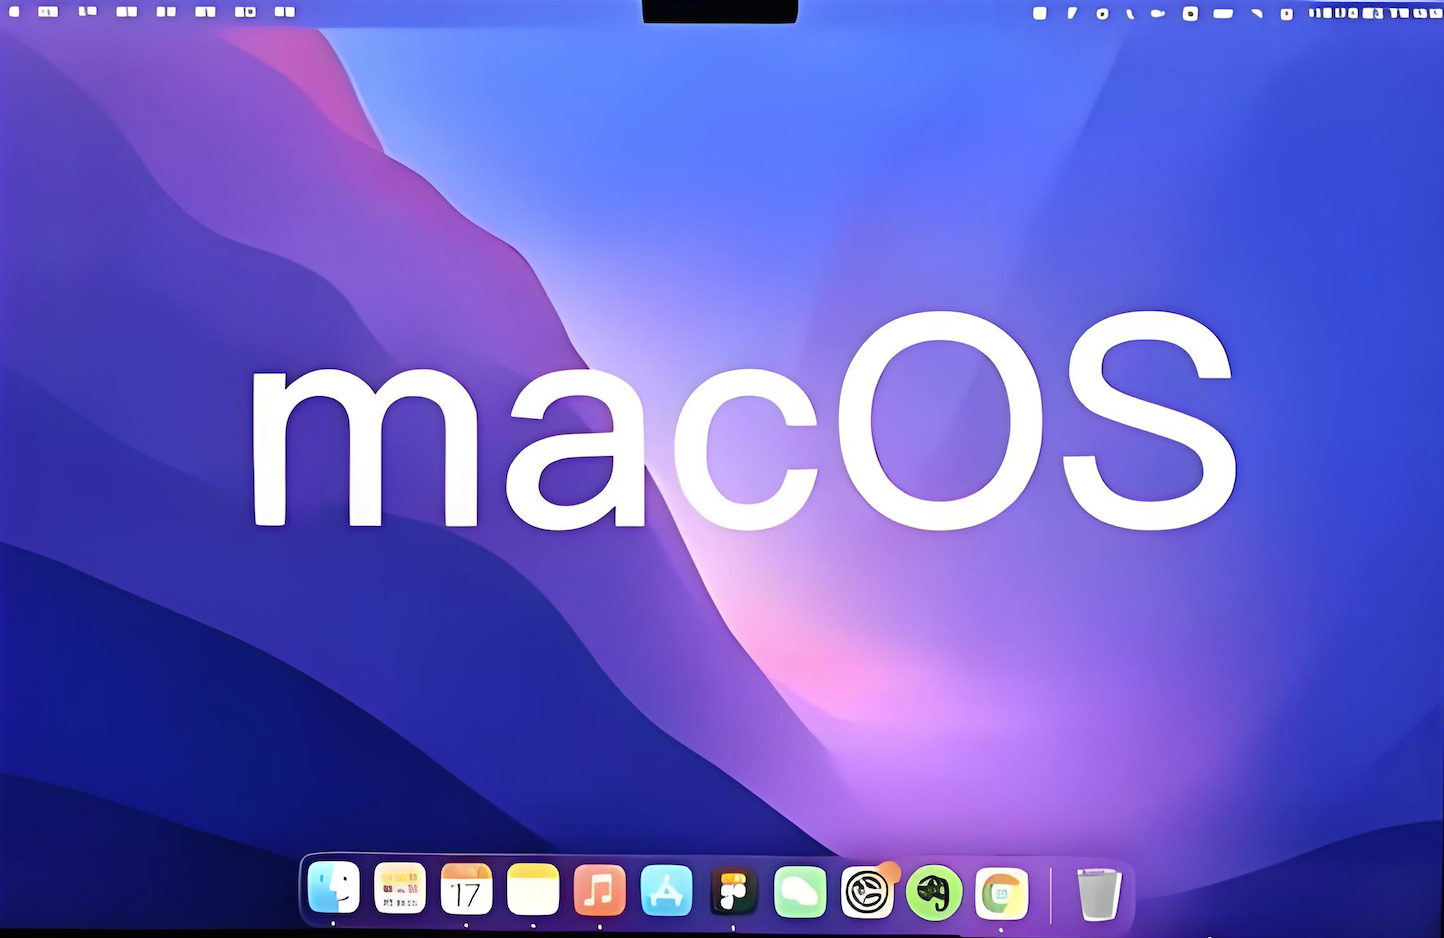Image resolution: width=1444 pixels, height=938 pixels.
Task: Open the Apple menu in the menu bar
Action: click(14, 12)
